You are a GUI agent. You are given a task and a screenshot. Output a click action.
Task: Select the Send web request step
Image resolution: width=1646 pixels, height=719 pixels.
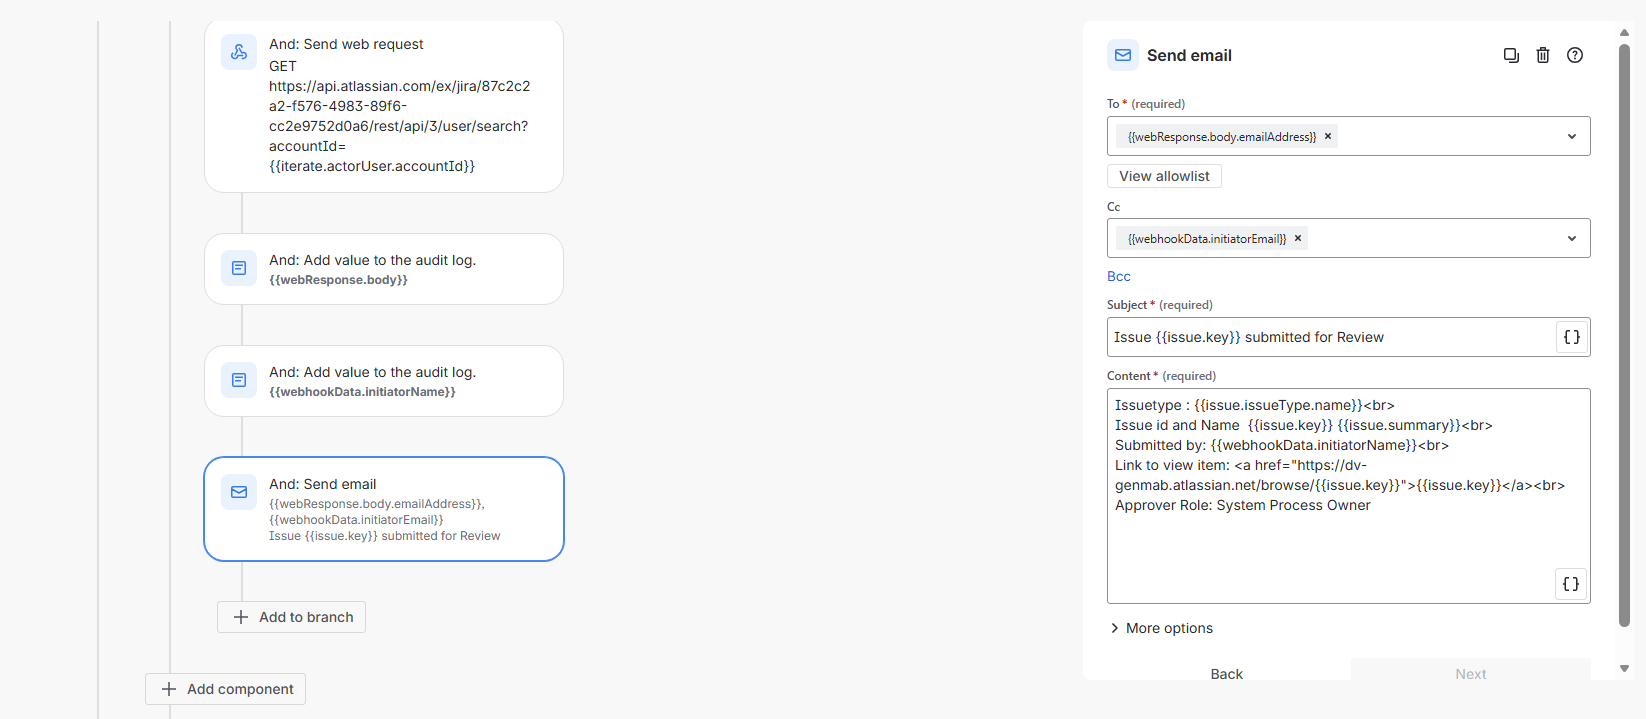point(384,106)
